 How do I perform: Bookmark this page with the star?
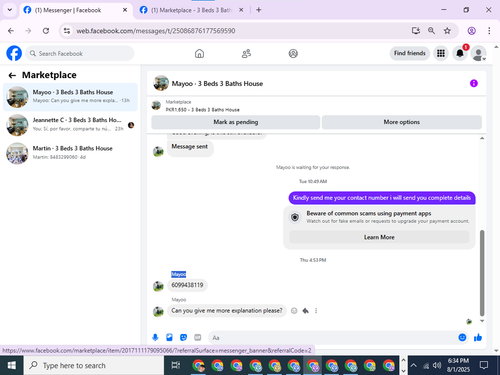(x=447, y=31)
